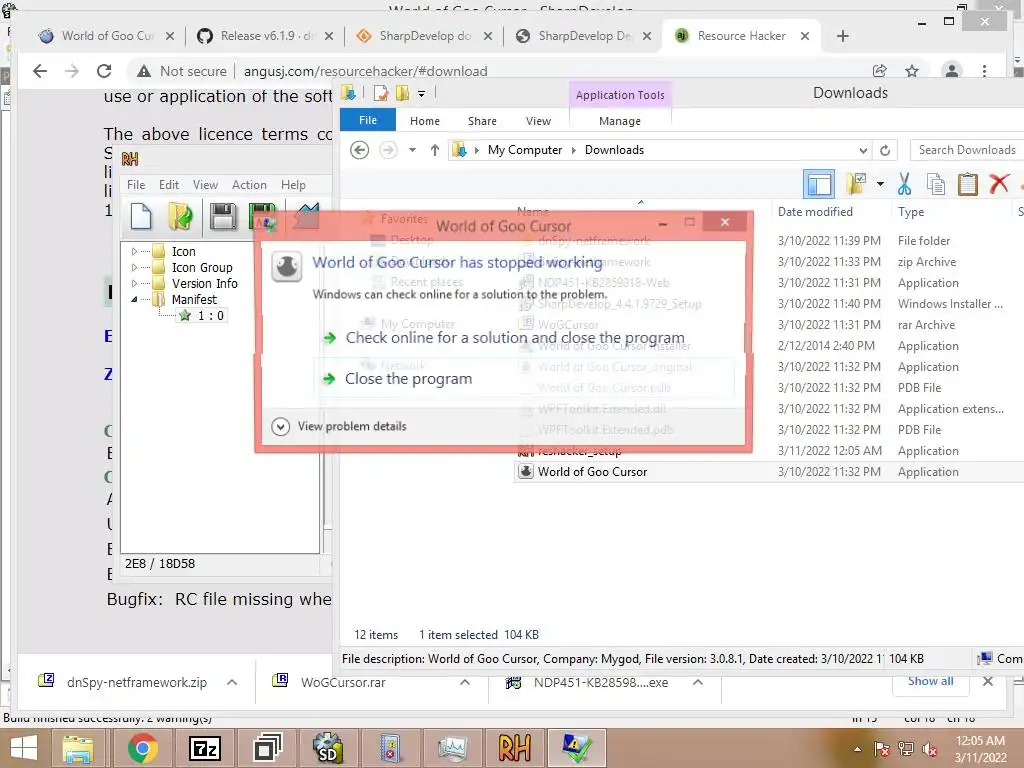Viewport: 1024px width, 768px height.
Task: Click the taskbar clock showing 12:05 AM
Action: click(x=980, y=749)
